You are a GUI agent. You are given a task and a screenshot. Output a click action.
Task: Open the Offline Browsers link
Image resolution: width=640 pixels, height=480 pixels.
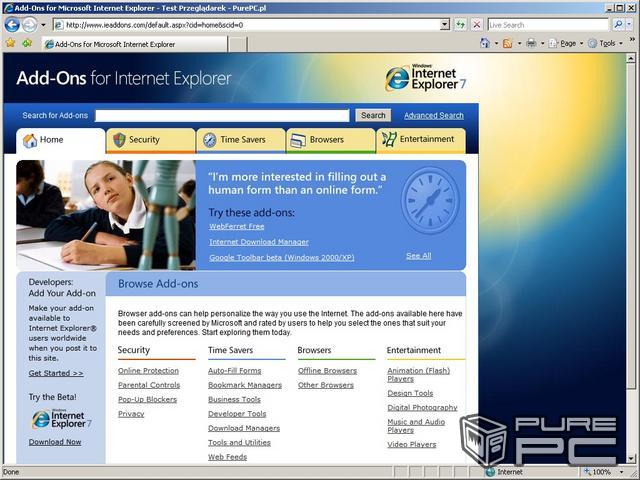click(327, 371)
